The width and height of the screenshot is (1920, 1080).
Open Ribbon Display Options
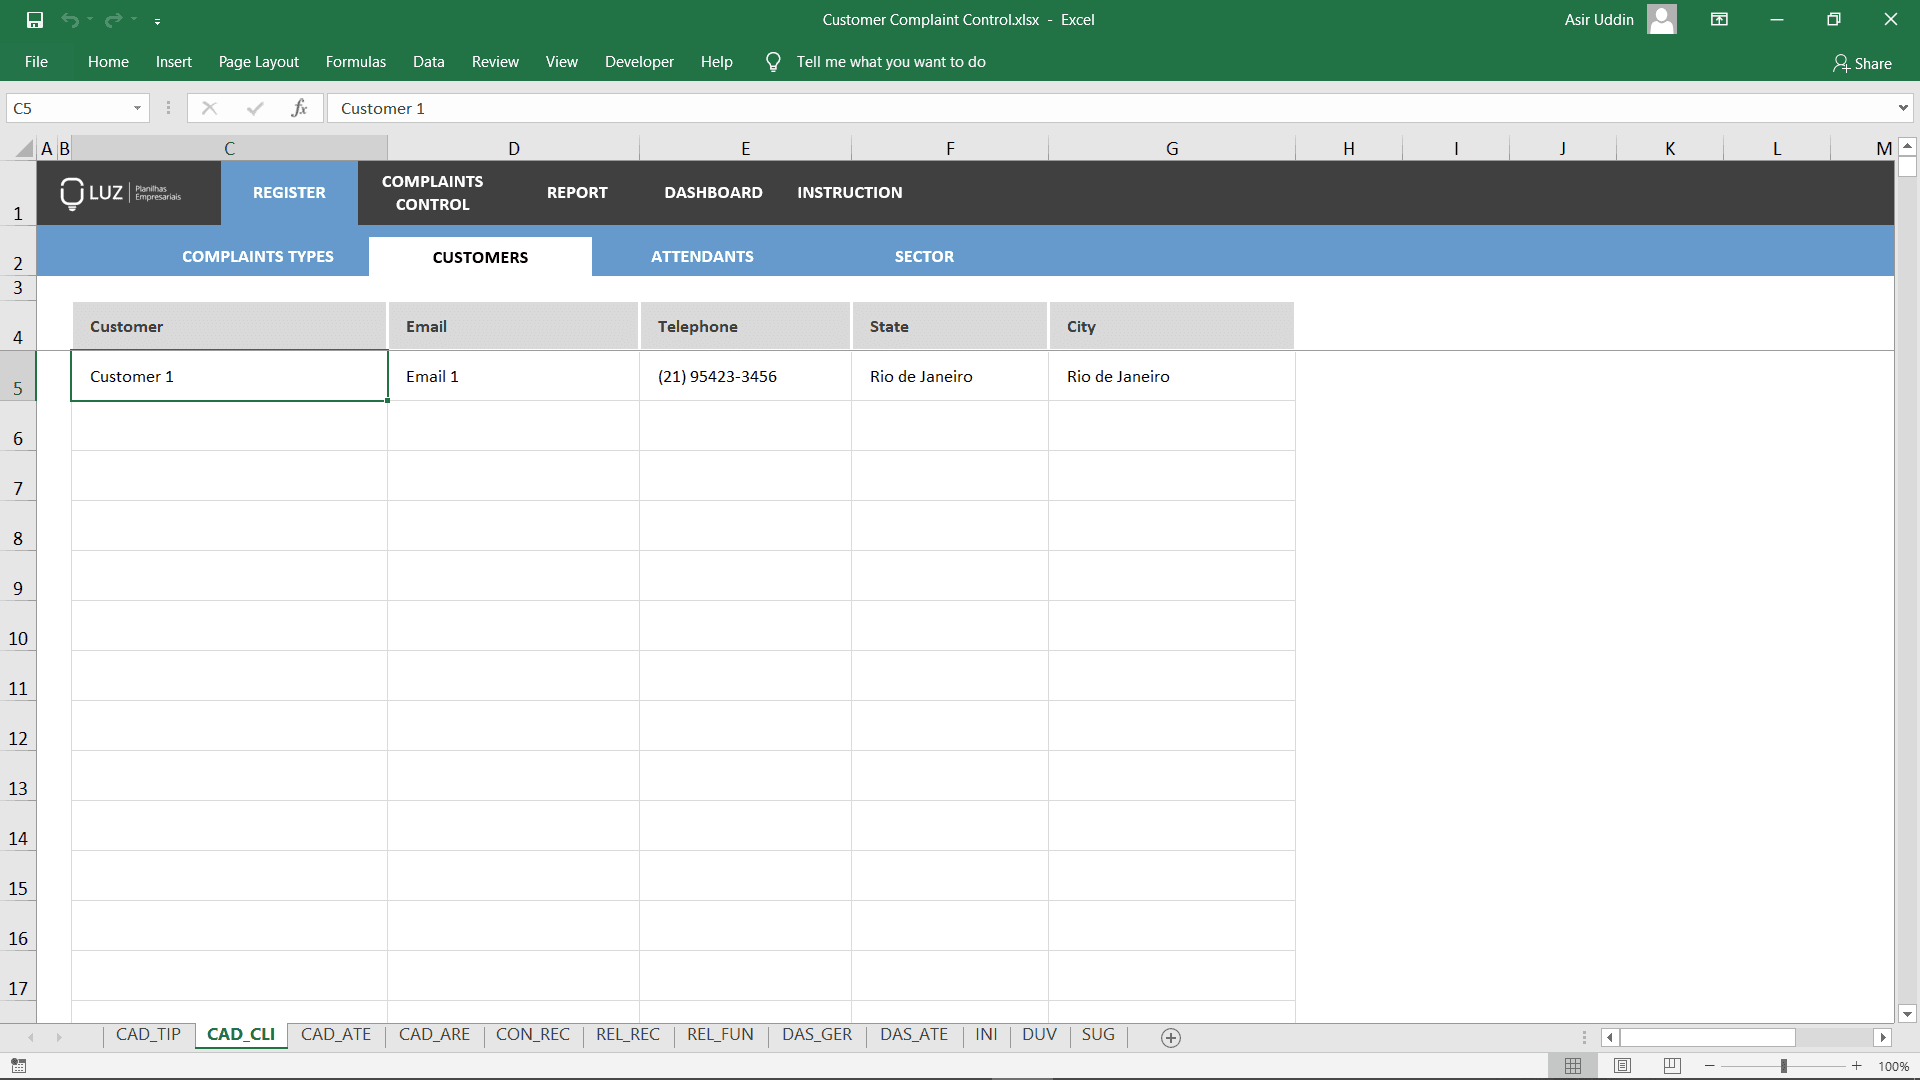click(1719, 19)
